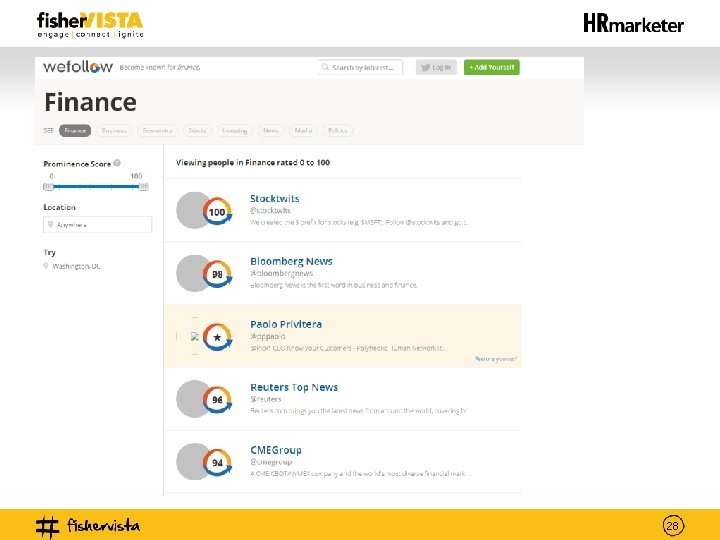The height and width of the screenshot is (540, 720).
Task: Click the Prominence Score slider track
Action: tap(96, 186)
